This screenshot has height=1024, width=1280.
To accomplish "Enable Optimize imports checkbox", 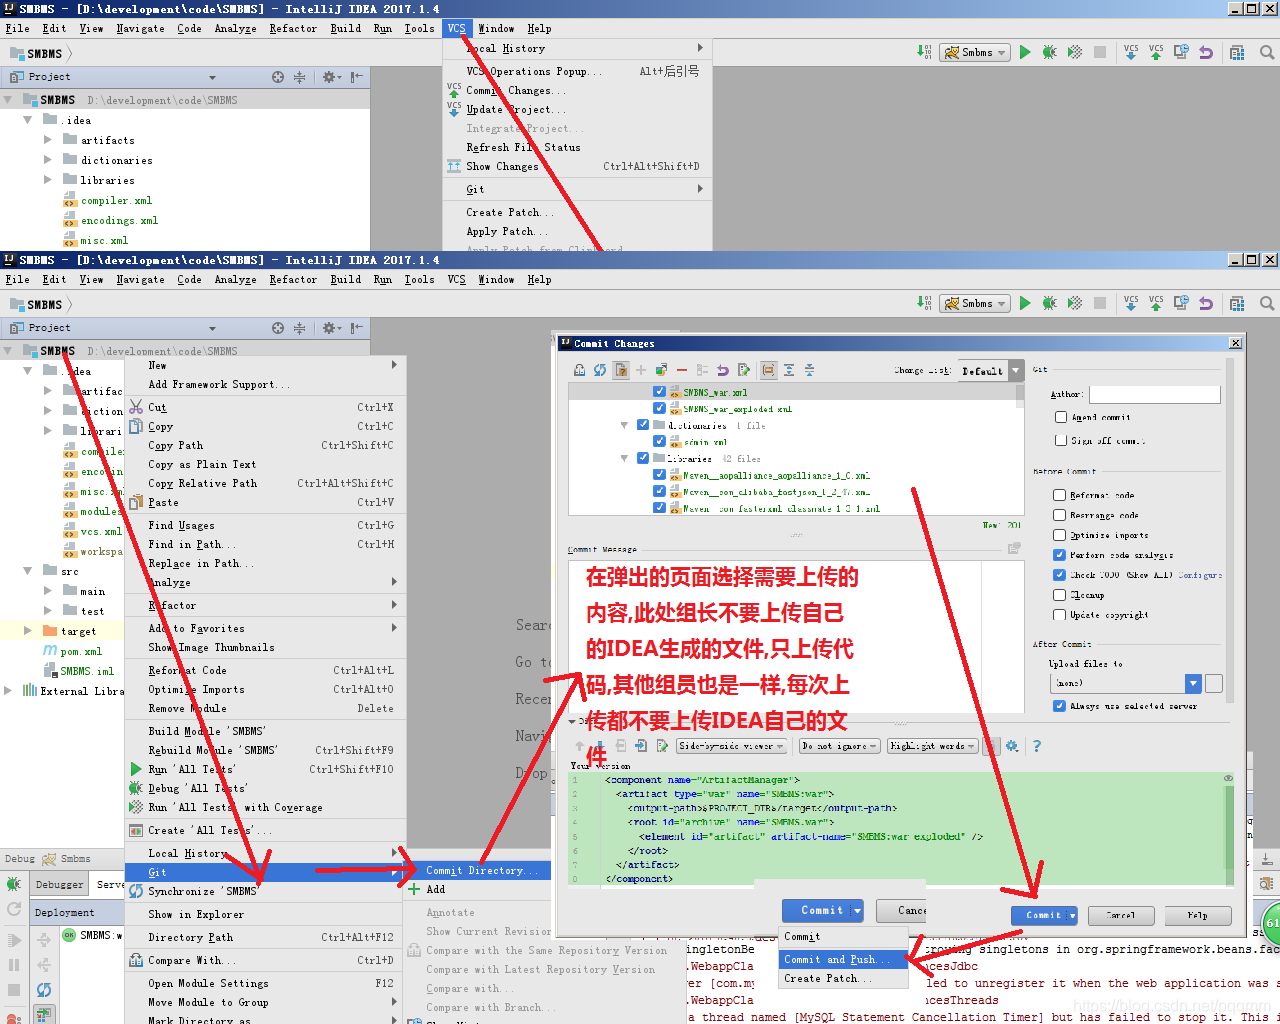I will pyautogui.click(x=1059, y=535).
